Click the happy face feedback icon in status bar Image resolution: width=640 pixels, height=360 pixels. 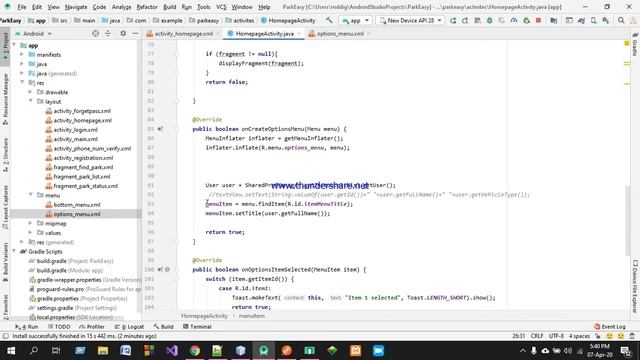(609, 336)
